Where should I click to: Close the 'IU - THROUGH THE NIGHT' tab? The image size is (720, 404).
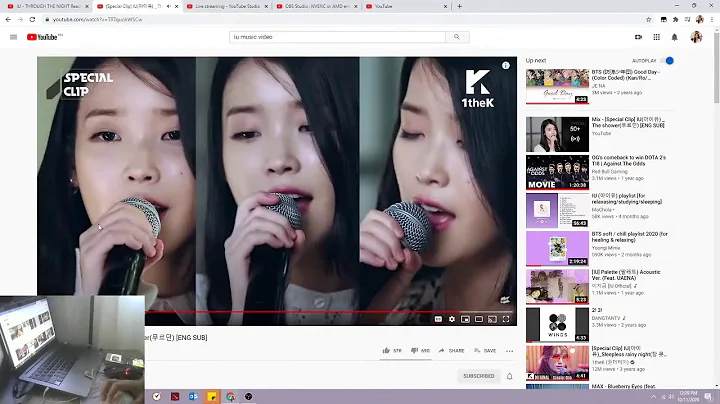[87, 6]
